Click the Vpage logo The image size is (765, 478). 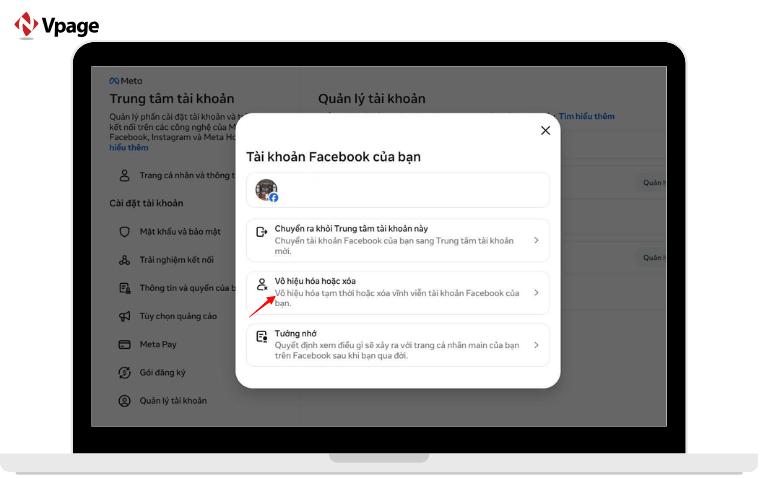tap(57, 25)
